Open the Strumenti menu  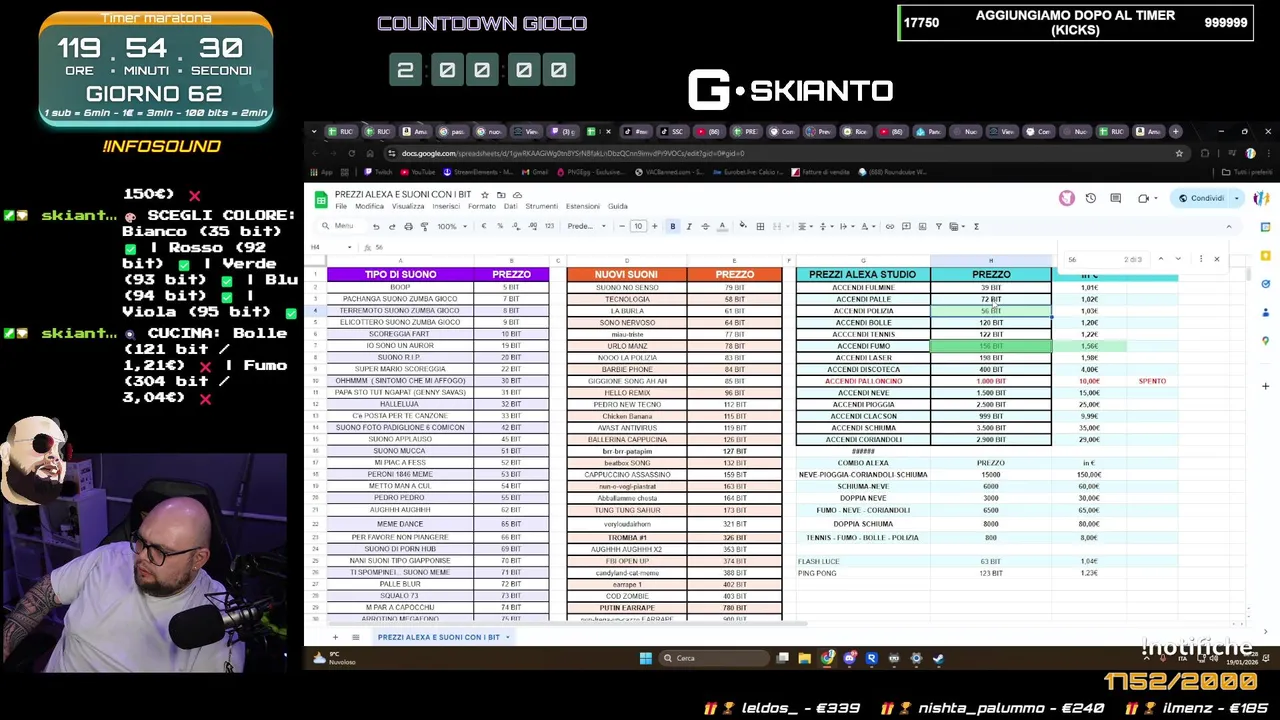click(x=542, y=207)
